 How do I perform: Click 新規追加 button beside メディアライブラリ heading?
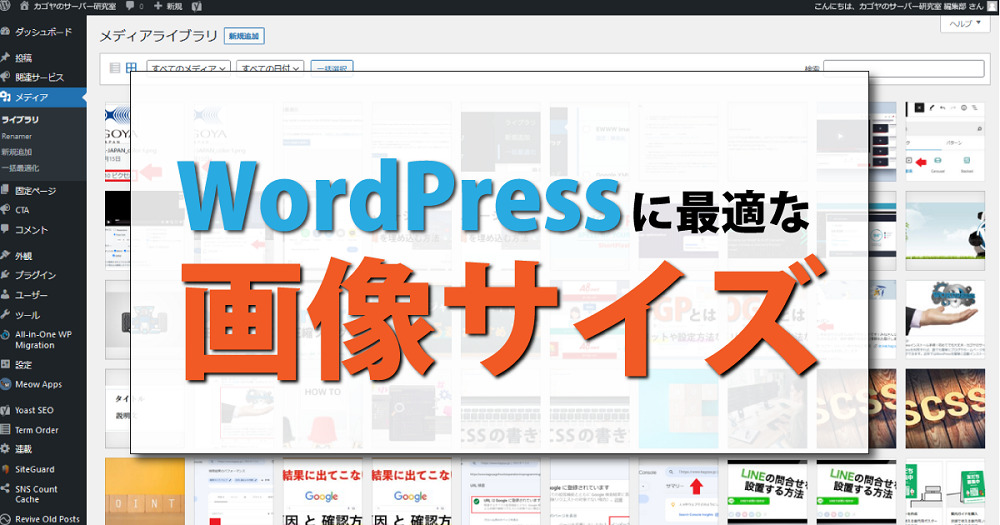(x=244, y=36)
